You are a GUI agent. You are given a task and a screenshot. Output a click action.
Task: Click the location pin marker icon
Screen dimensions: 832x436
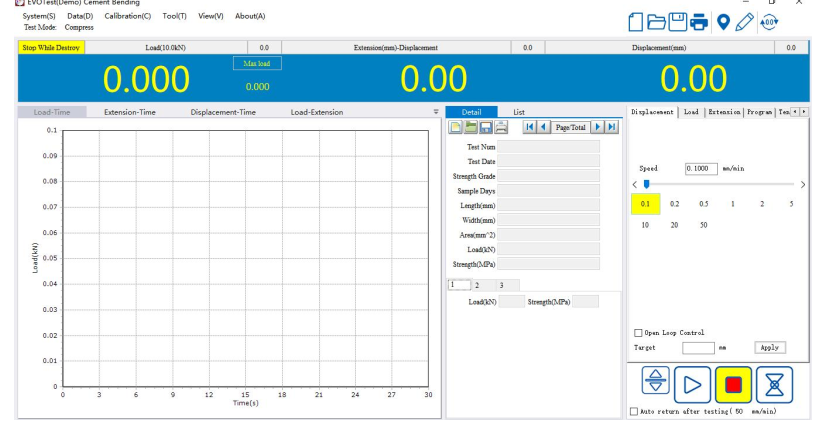click(723, 22)
